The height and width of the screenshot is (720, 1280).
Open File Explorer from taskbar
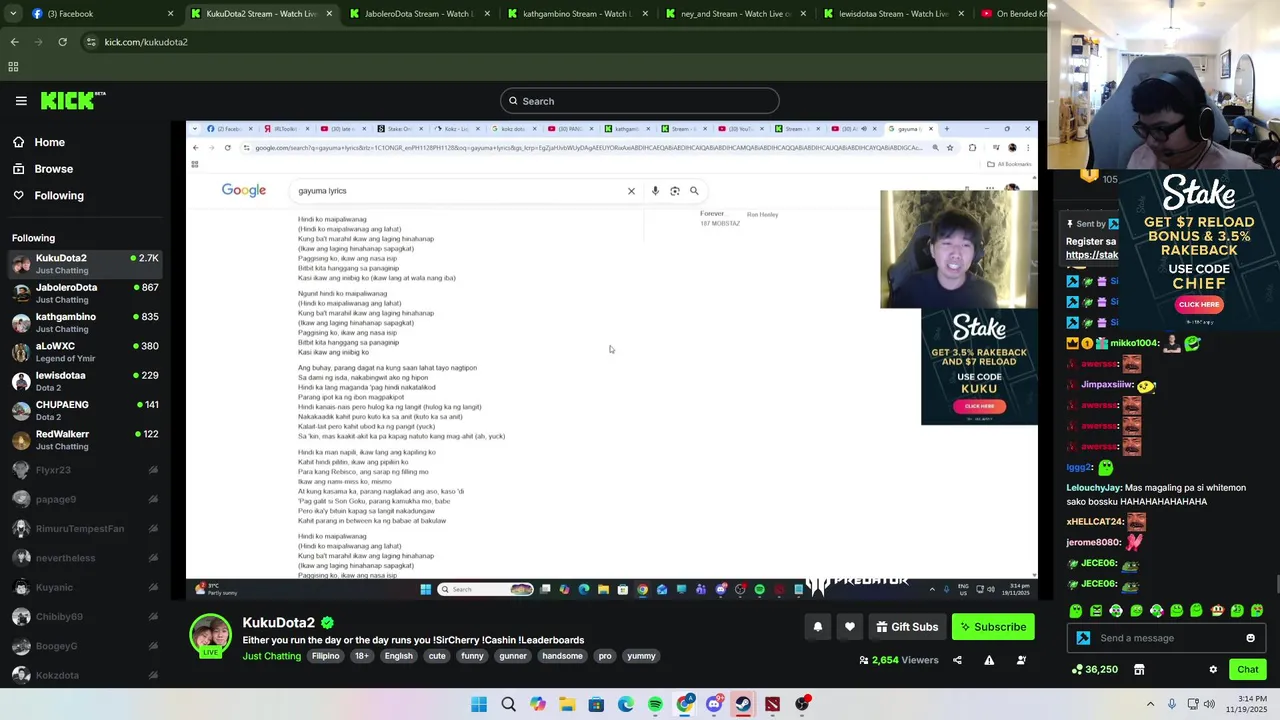coord(567,704)
